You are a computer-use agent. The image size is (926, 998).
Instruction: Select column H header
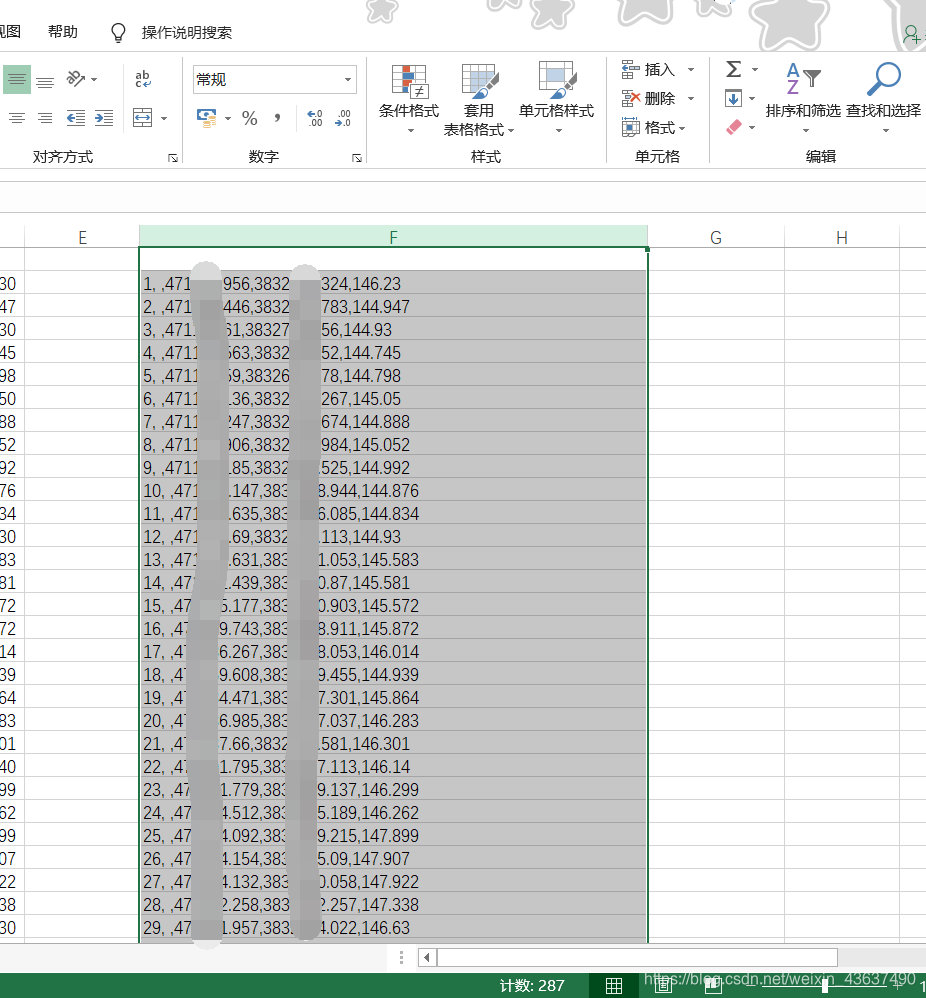[x=842, y=237]
